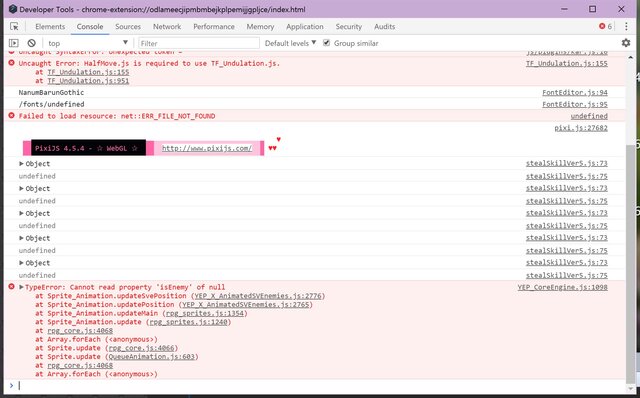Open the Network tab
640x398 pixels.
(167, 27)
